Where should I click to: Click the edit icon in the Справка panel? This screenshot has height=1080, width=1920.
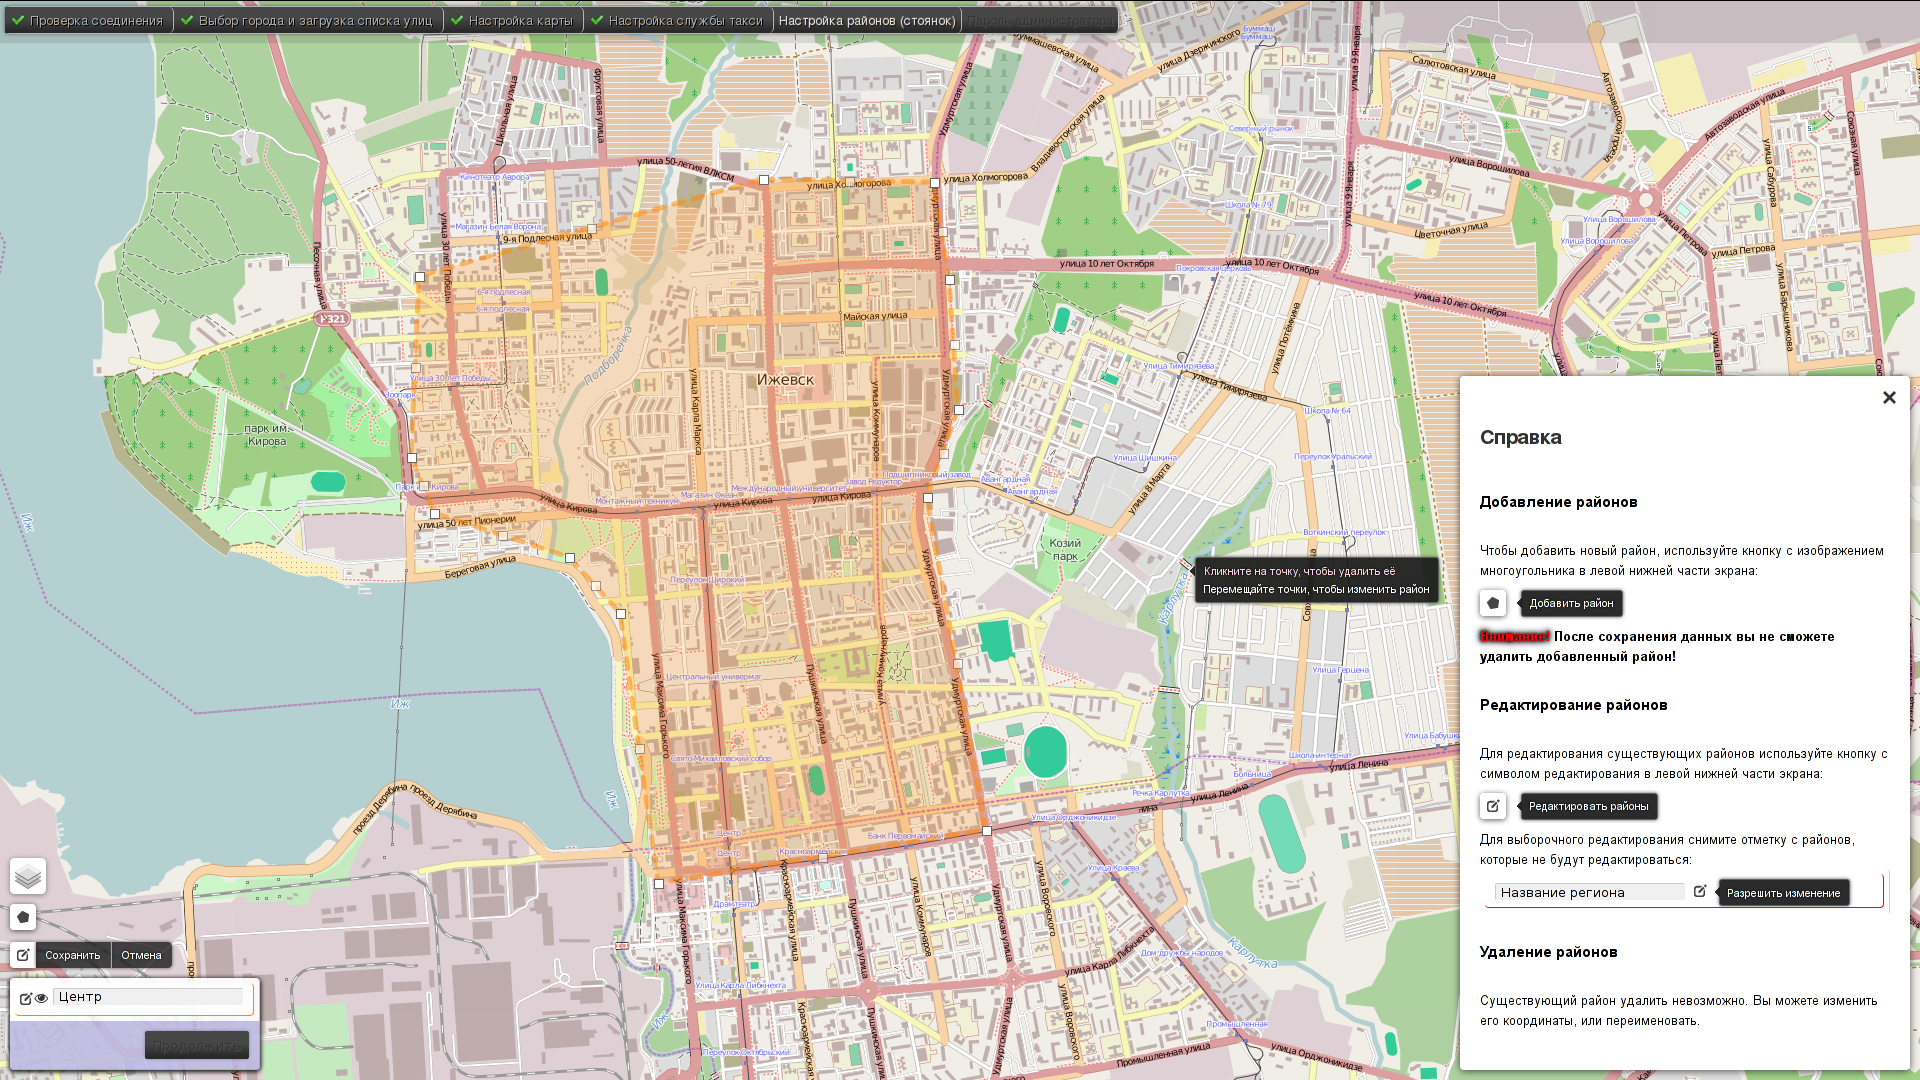1493,806
